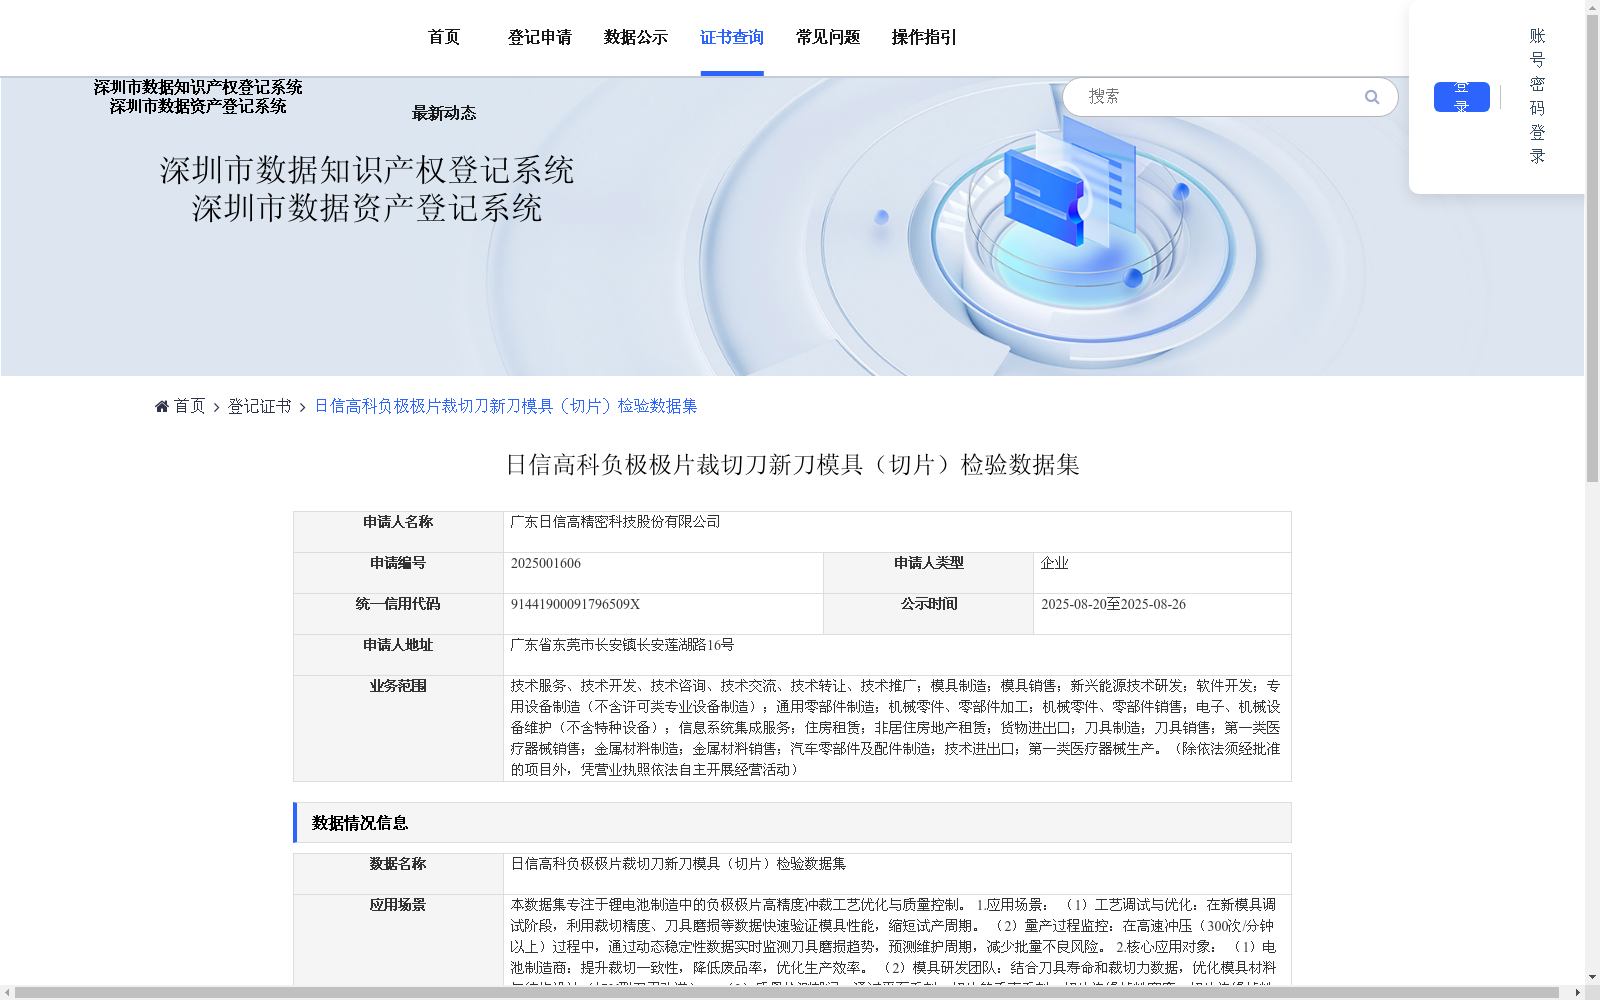This screenshot has width=1600, height=1000.
Task: Click the page title 日信高科负极极片裁切刀新刀模具检验数据集
Action: click(792, 465)
